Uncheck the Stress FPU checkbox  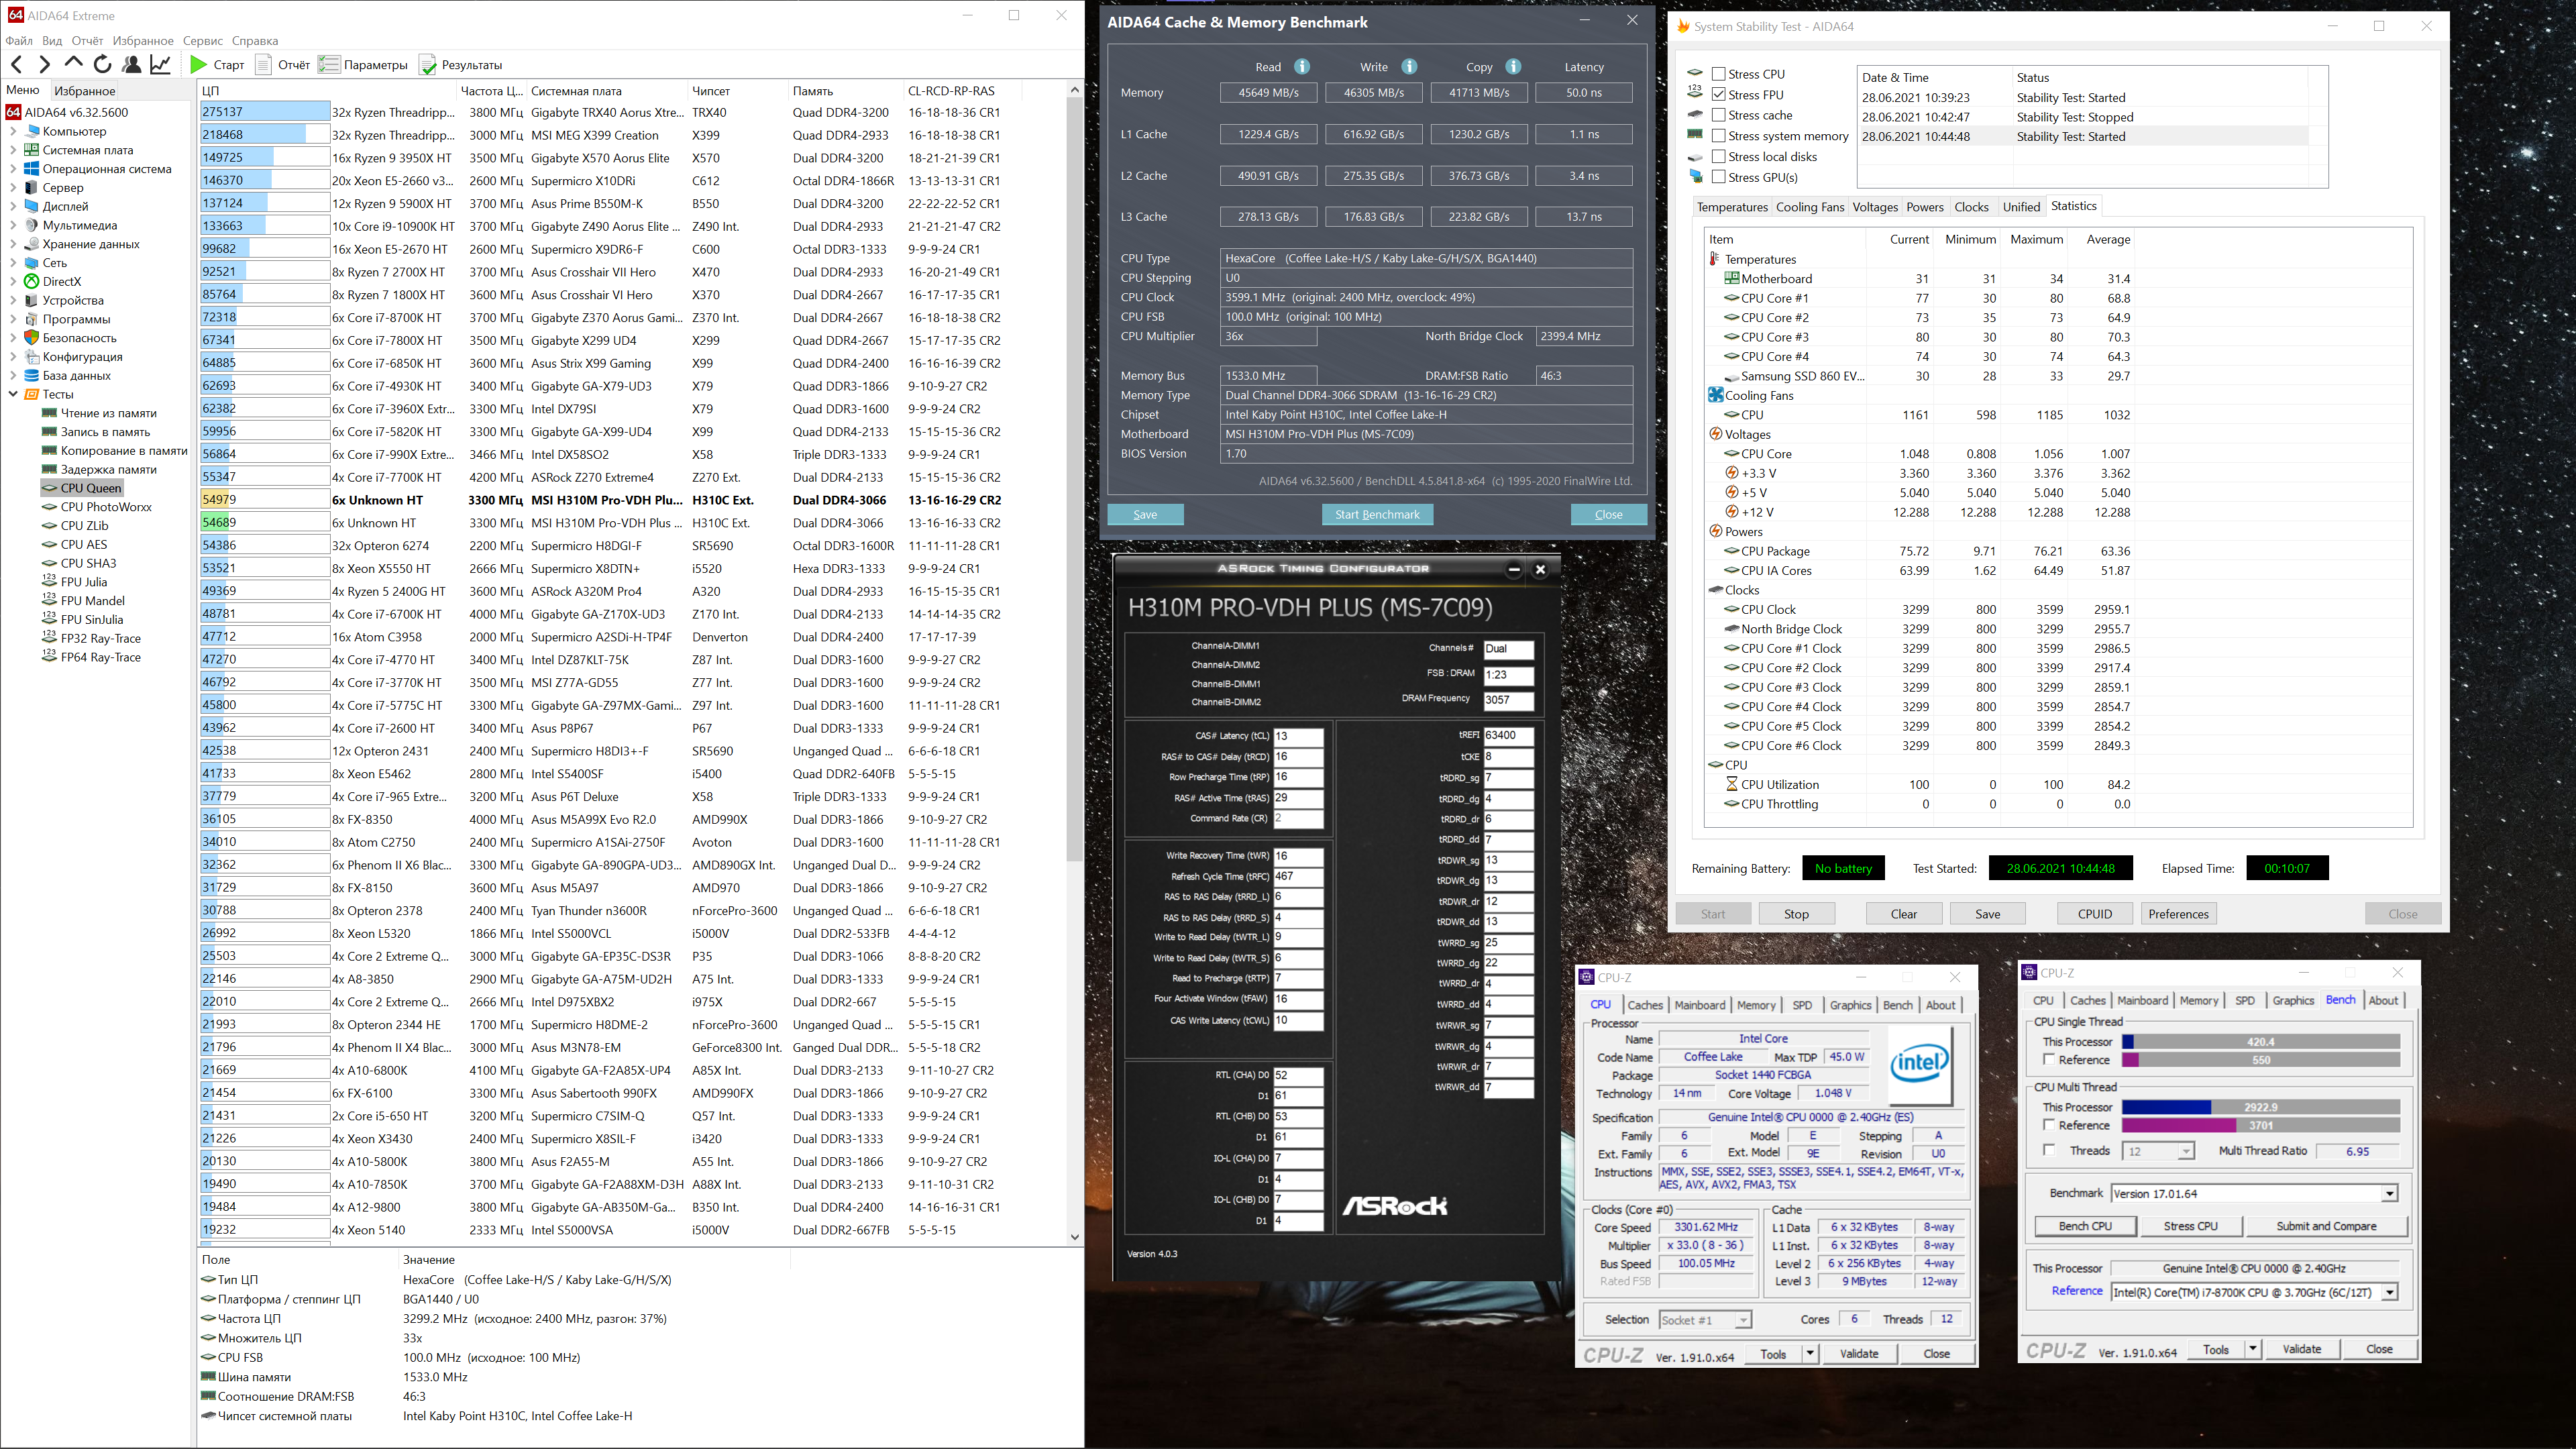pyautogui.click(x=1718, y=95)
